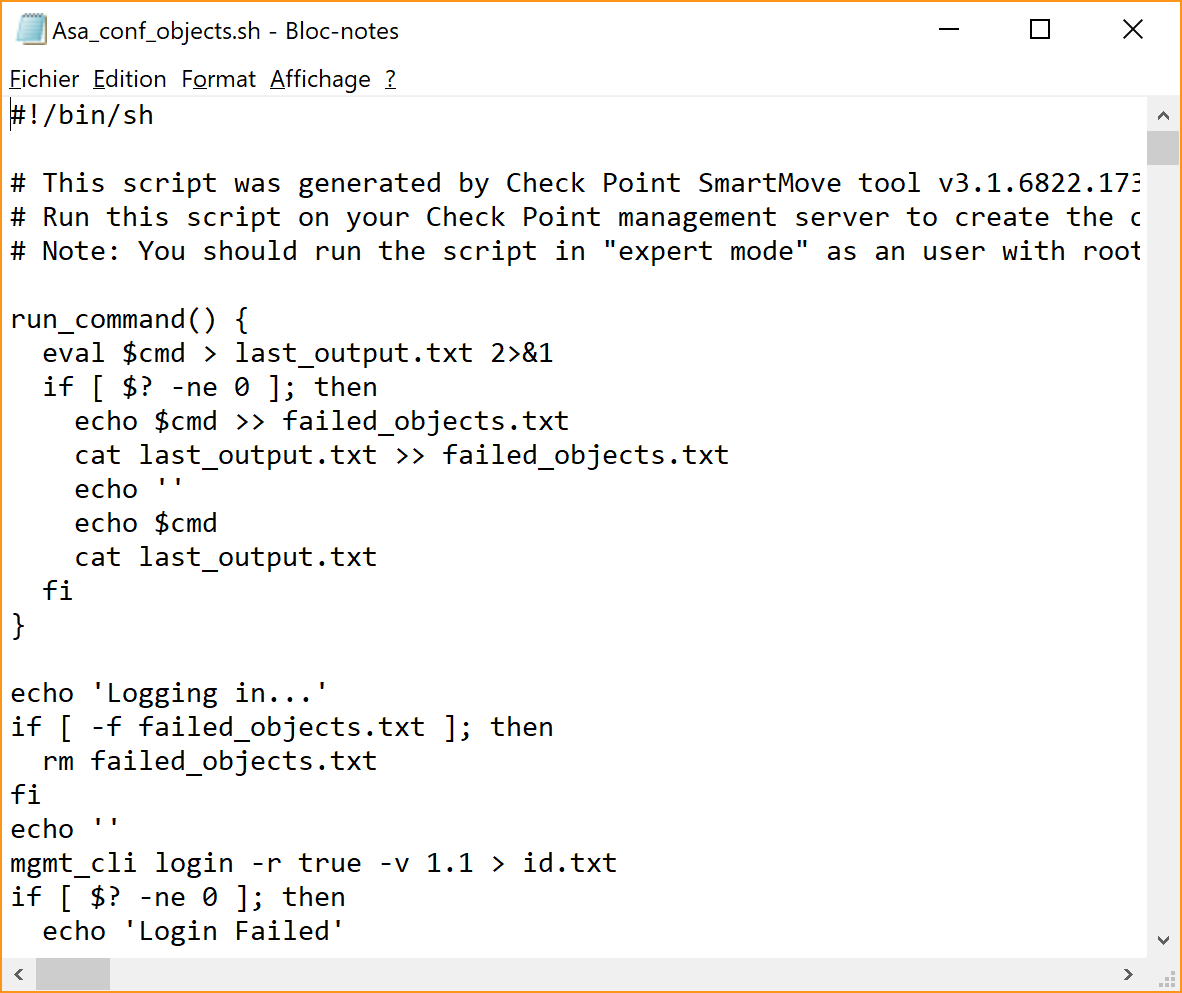Viewport: 1182px width, 993px height.
Task: Click the window resize grip corner
Action: coord(1165,976)
